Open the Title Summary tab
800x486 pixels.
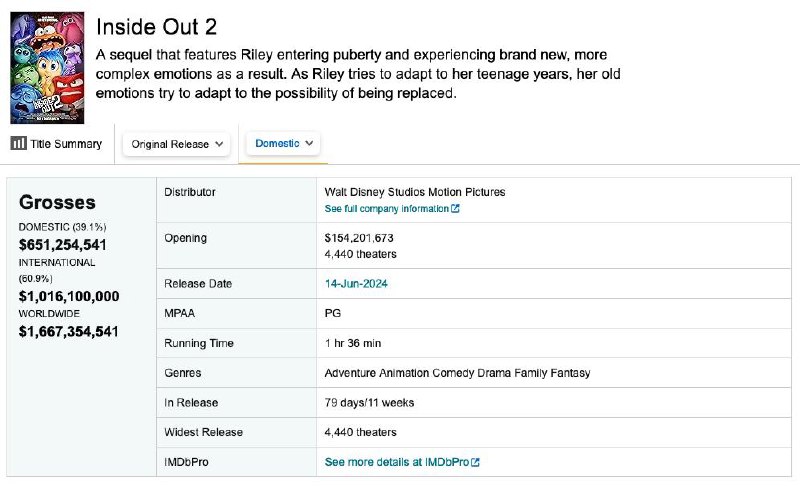[x=56, y=144]
